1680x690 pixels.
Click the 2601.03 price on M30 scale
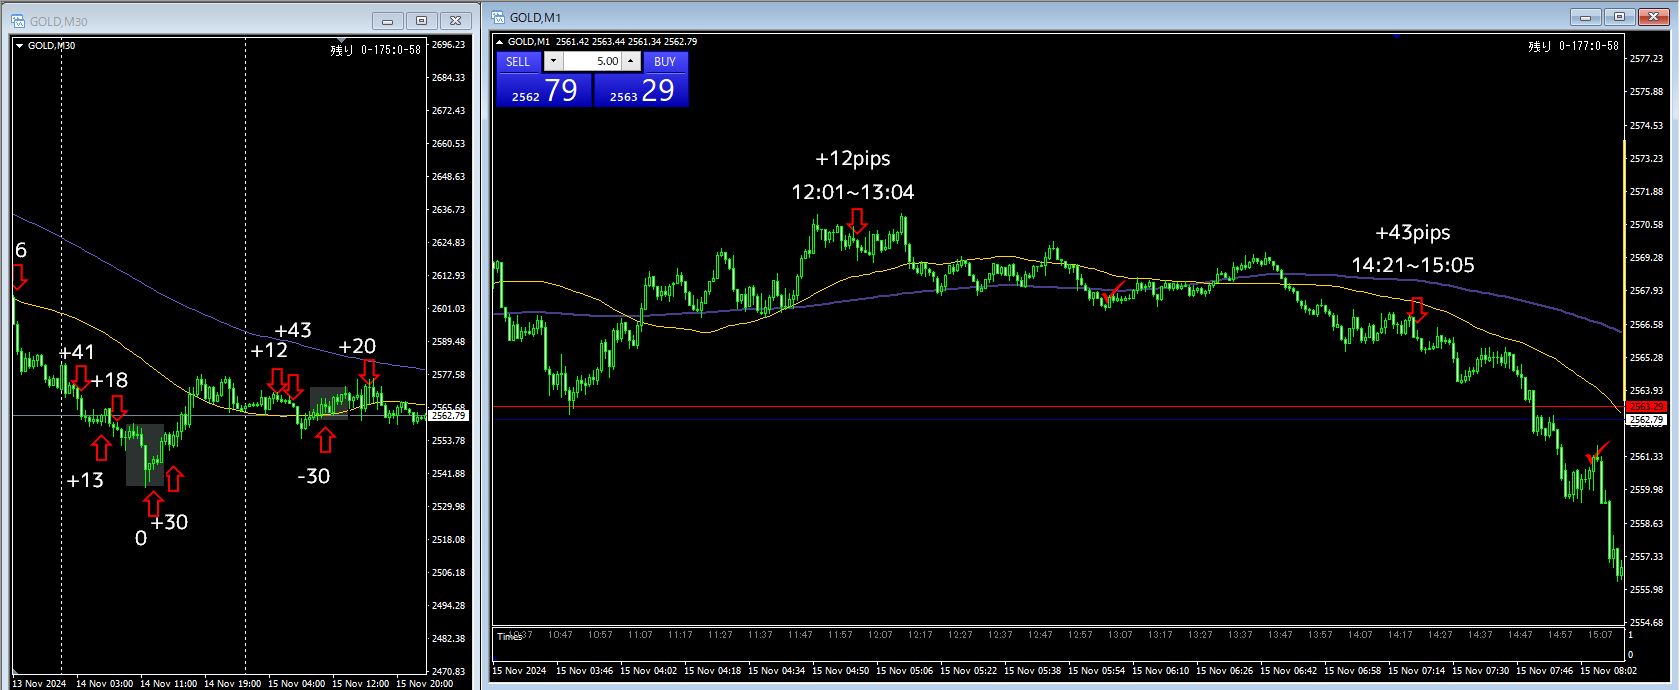(x=448, y=309)
